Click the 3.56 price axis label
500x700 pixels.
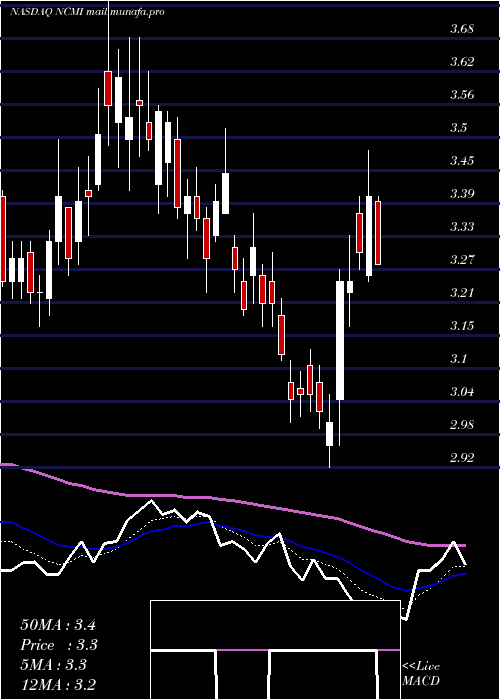[x=461, y=95]
